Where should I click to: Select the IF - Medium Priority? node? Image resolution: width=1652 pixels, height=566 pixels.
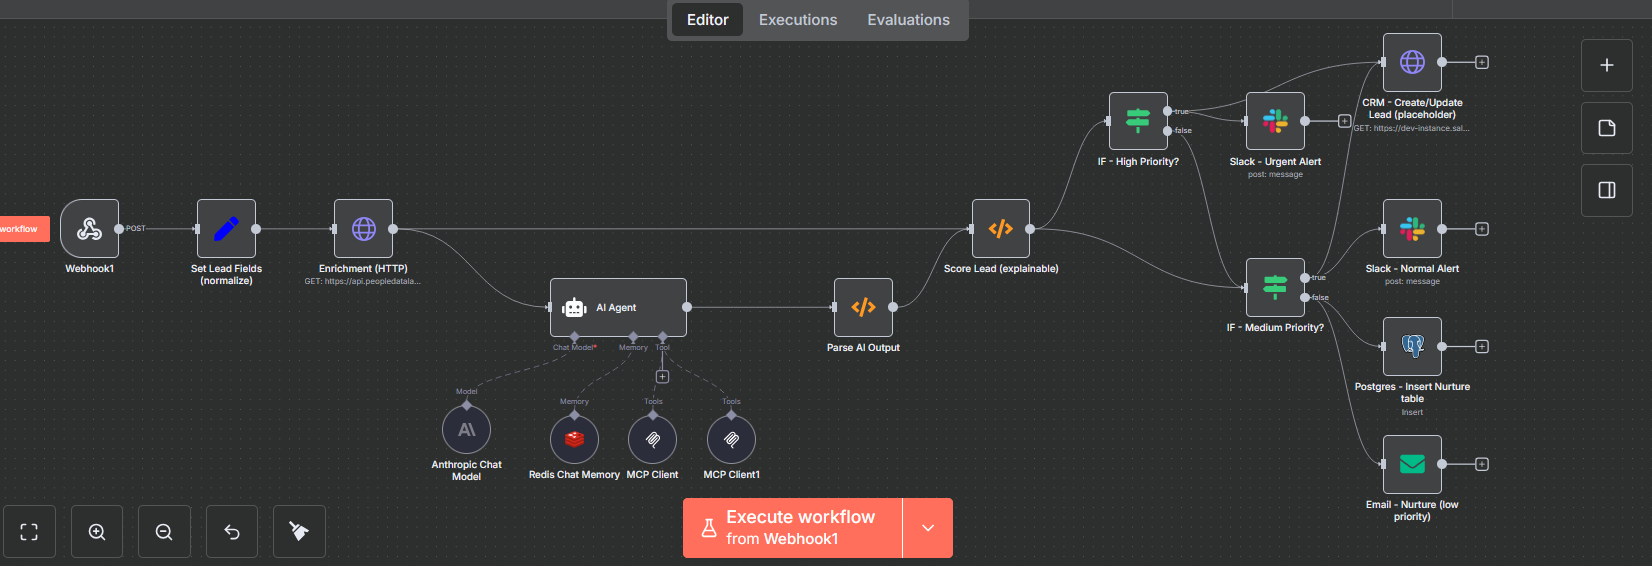(1275, 287)
